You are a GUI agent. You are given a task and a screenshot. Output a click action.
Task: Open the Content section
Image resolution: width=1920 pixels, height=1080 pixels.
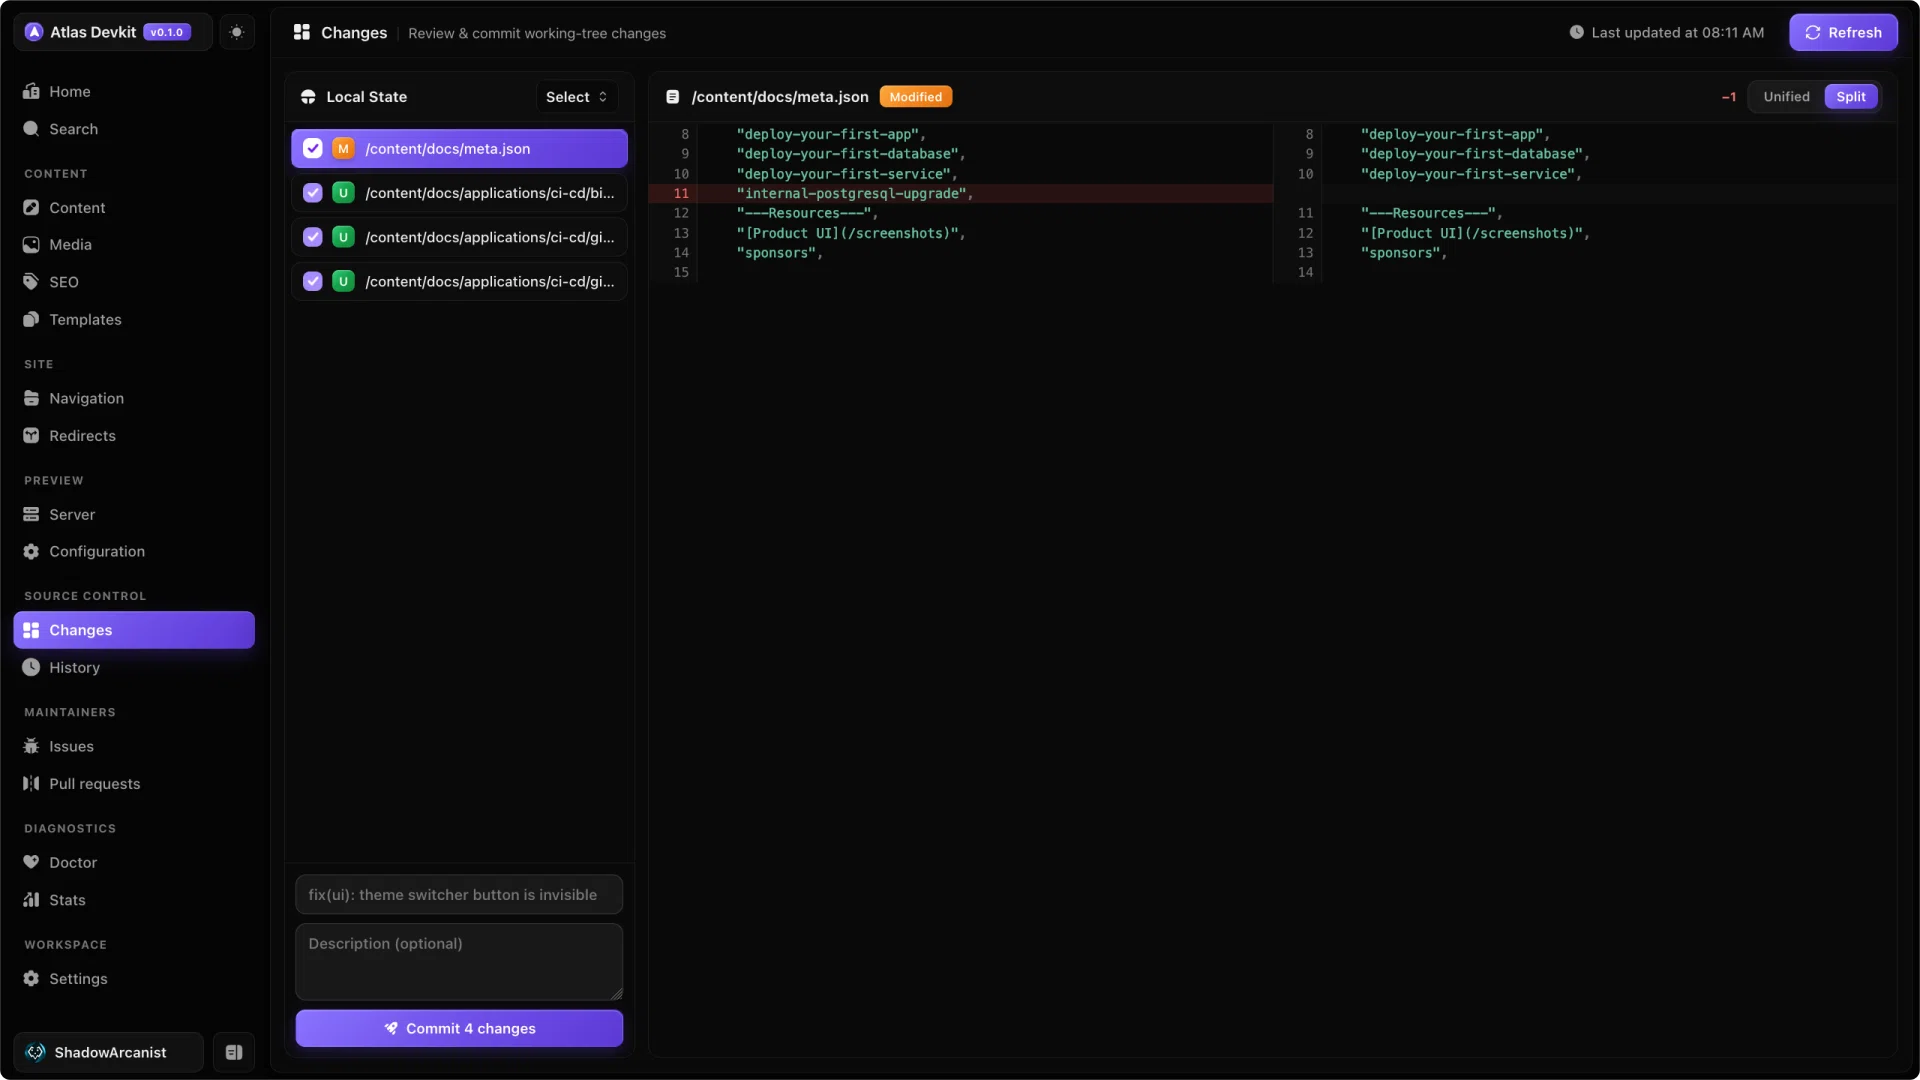pyautogui.click(x=134, y=208)
